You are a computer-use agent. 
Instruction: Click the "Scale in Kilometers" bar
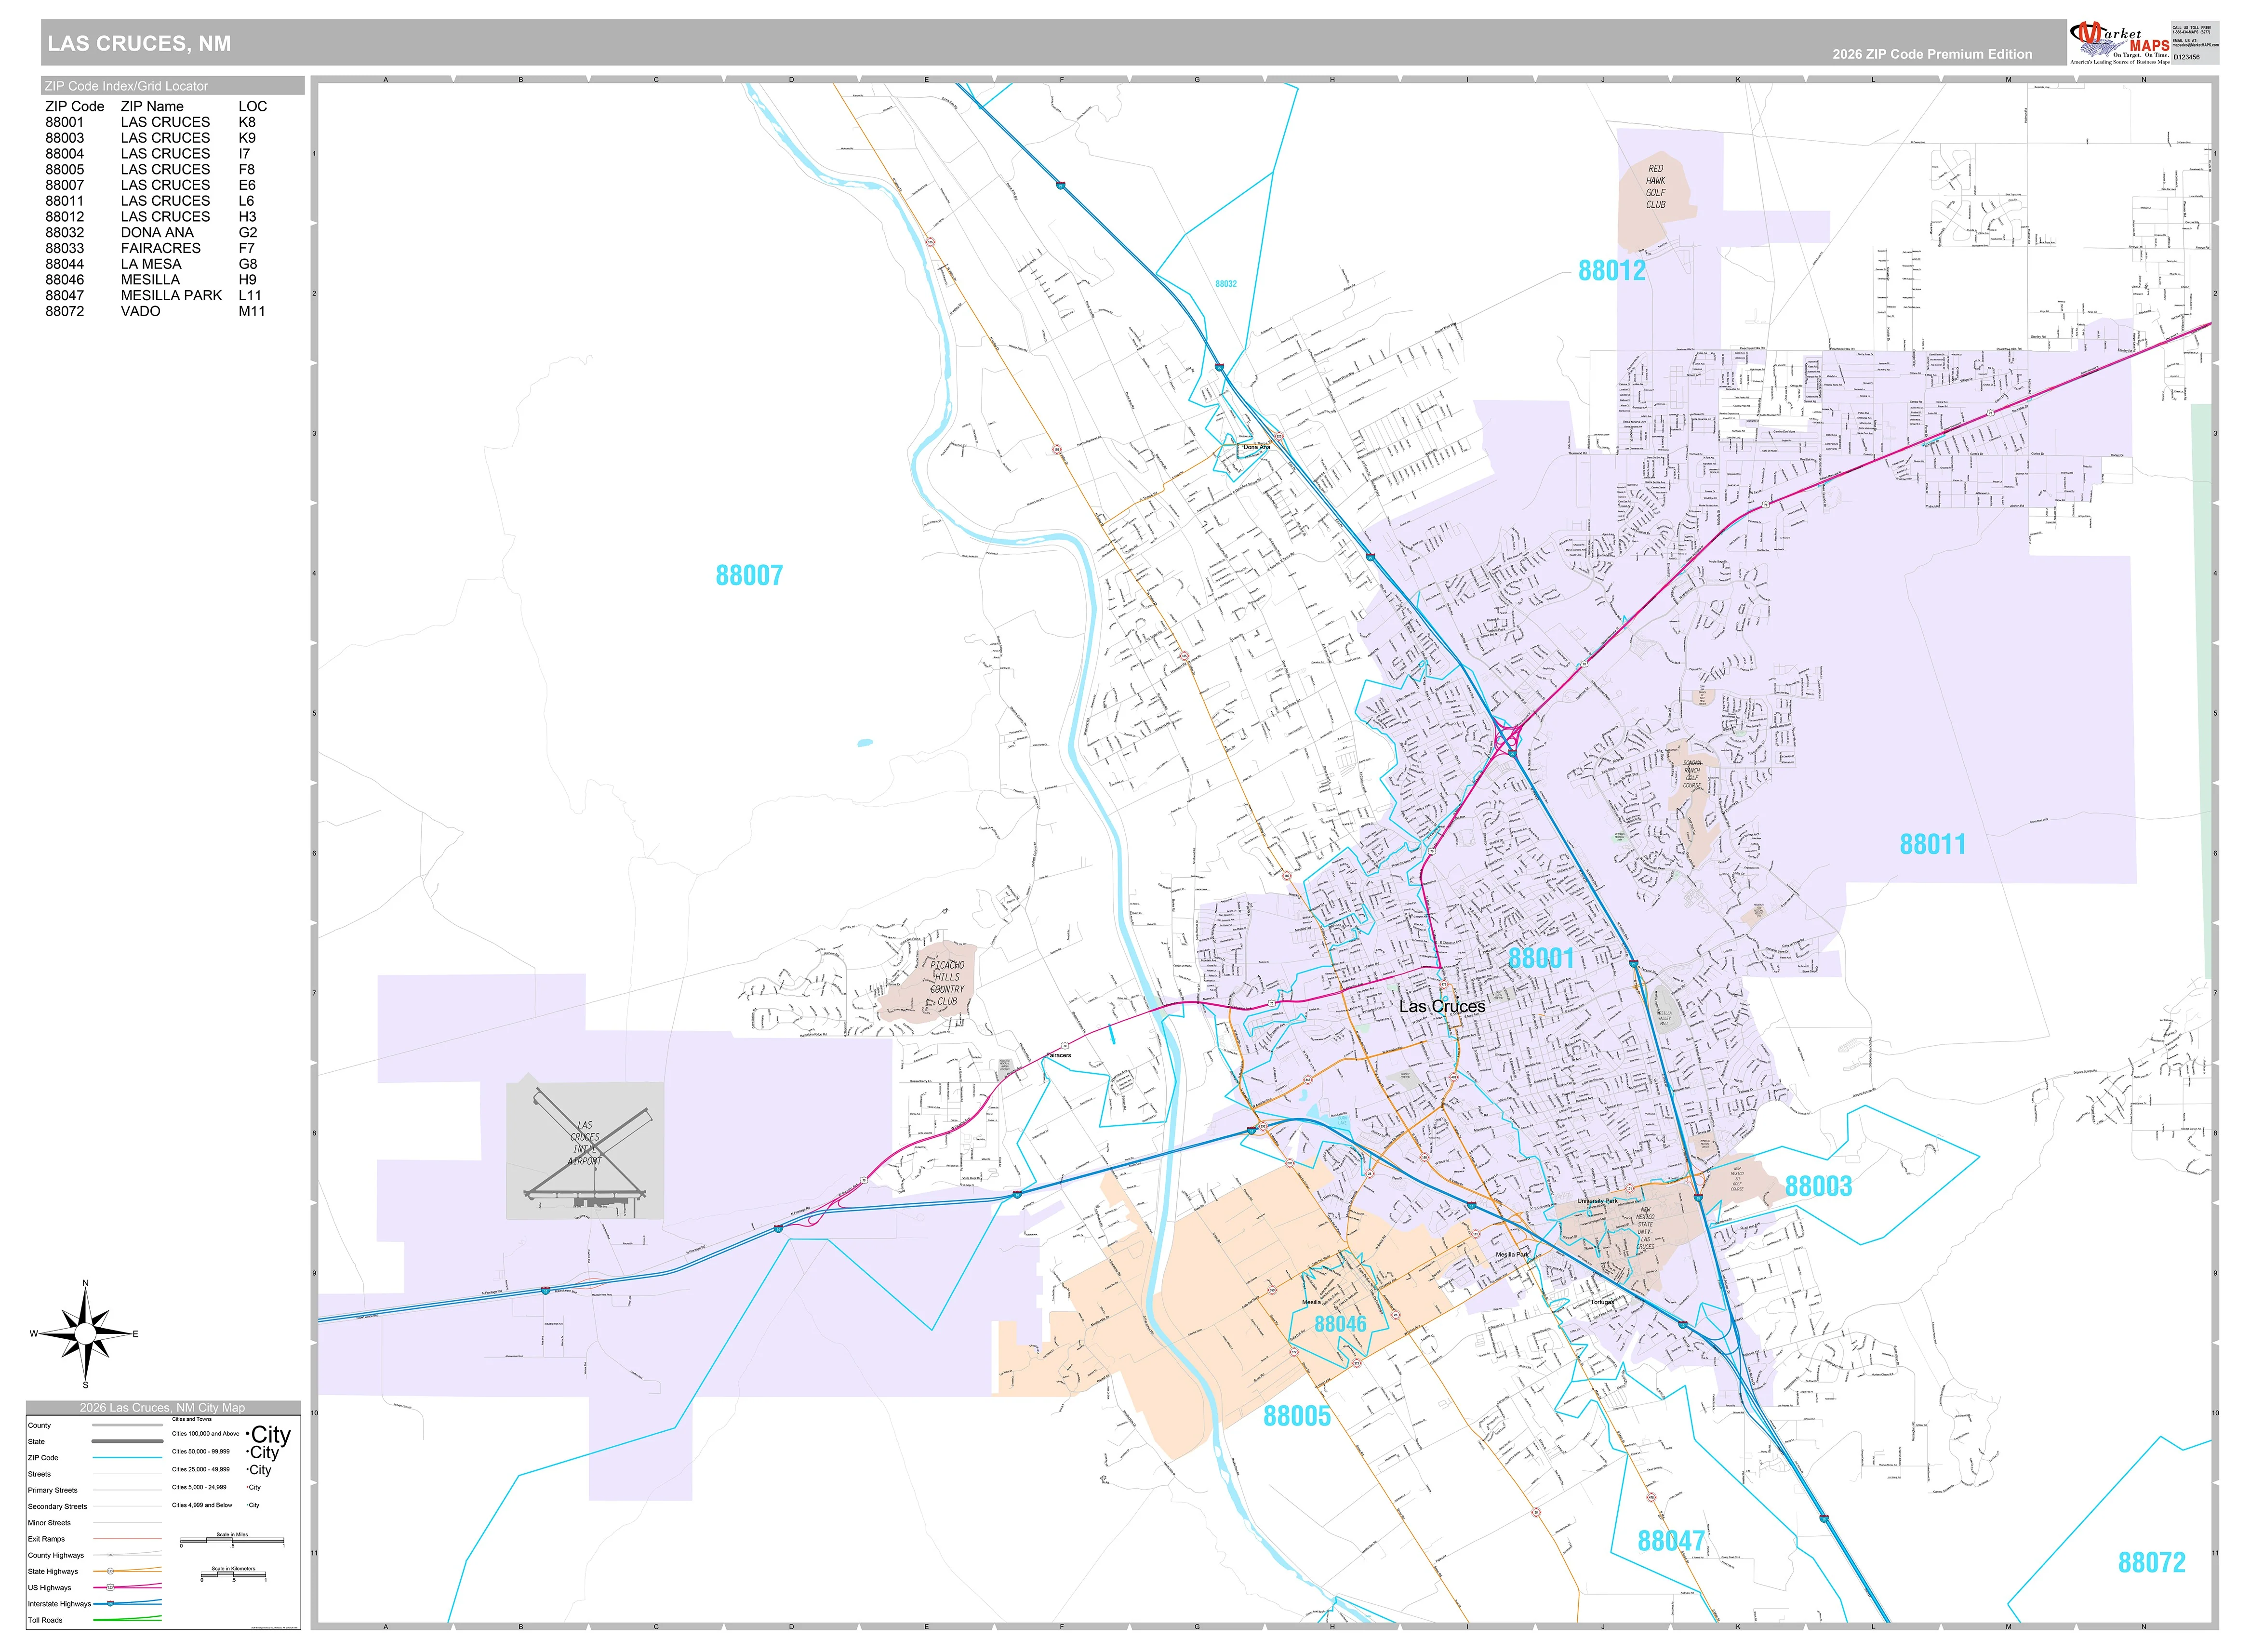233,1575
